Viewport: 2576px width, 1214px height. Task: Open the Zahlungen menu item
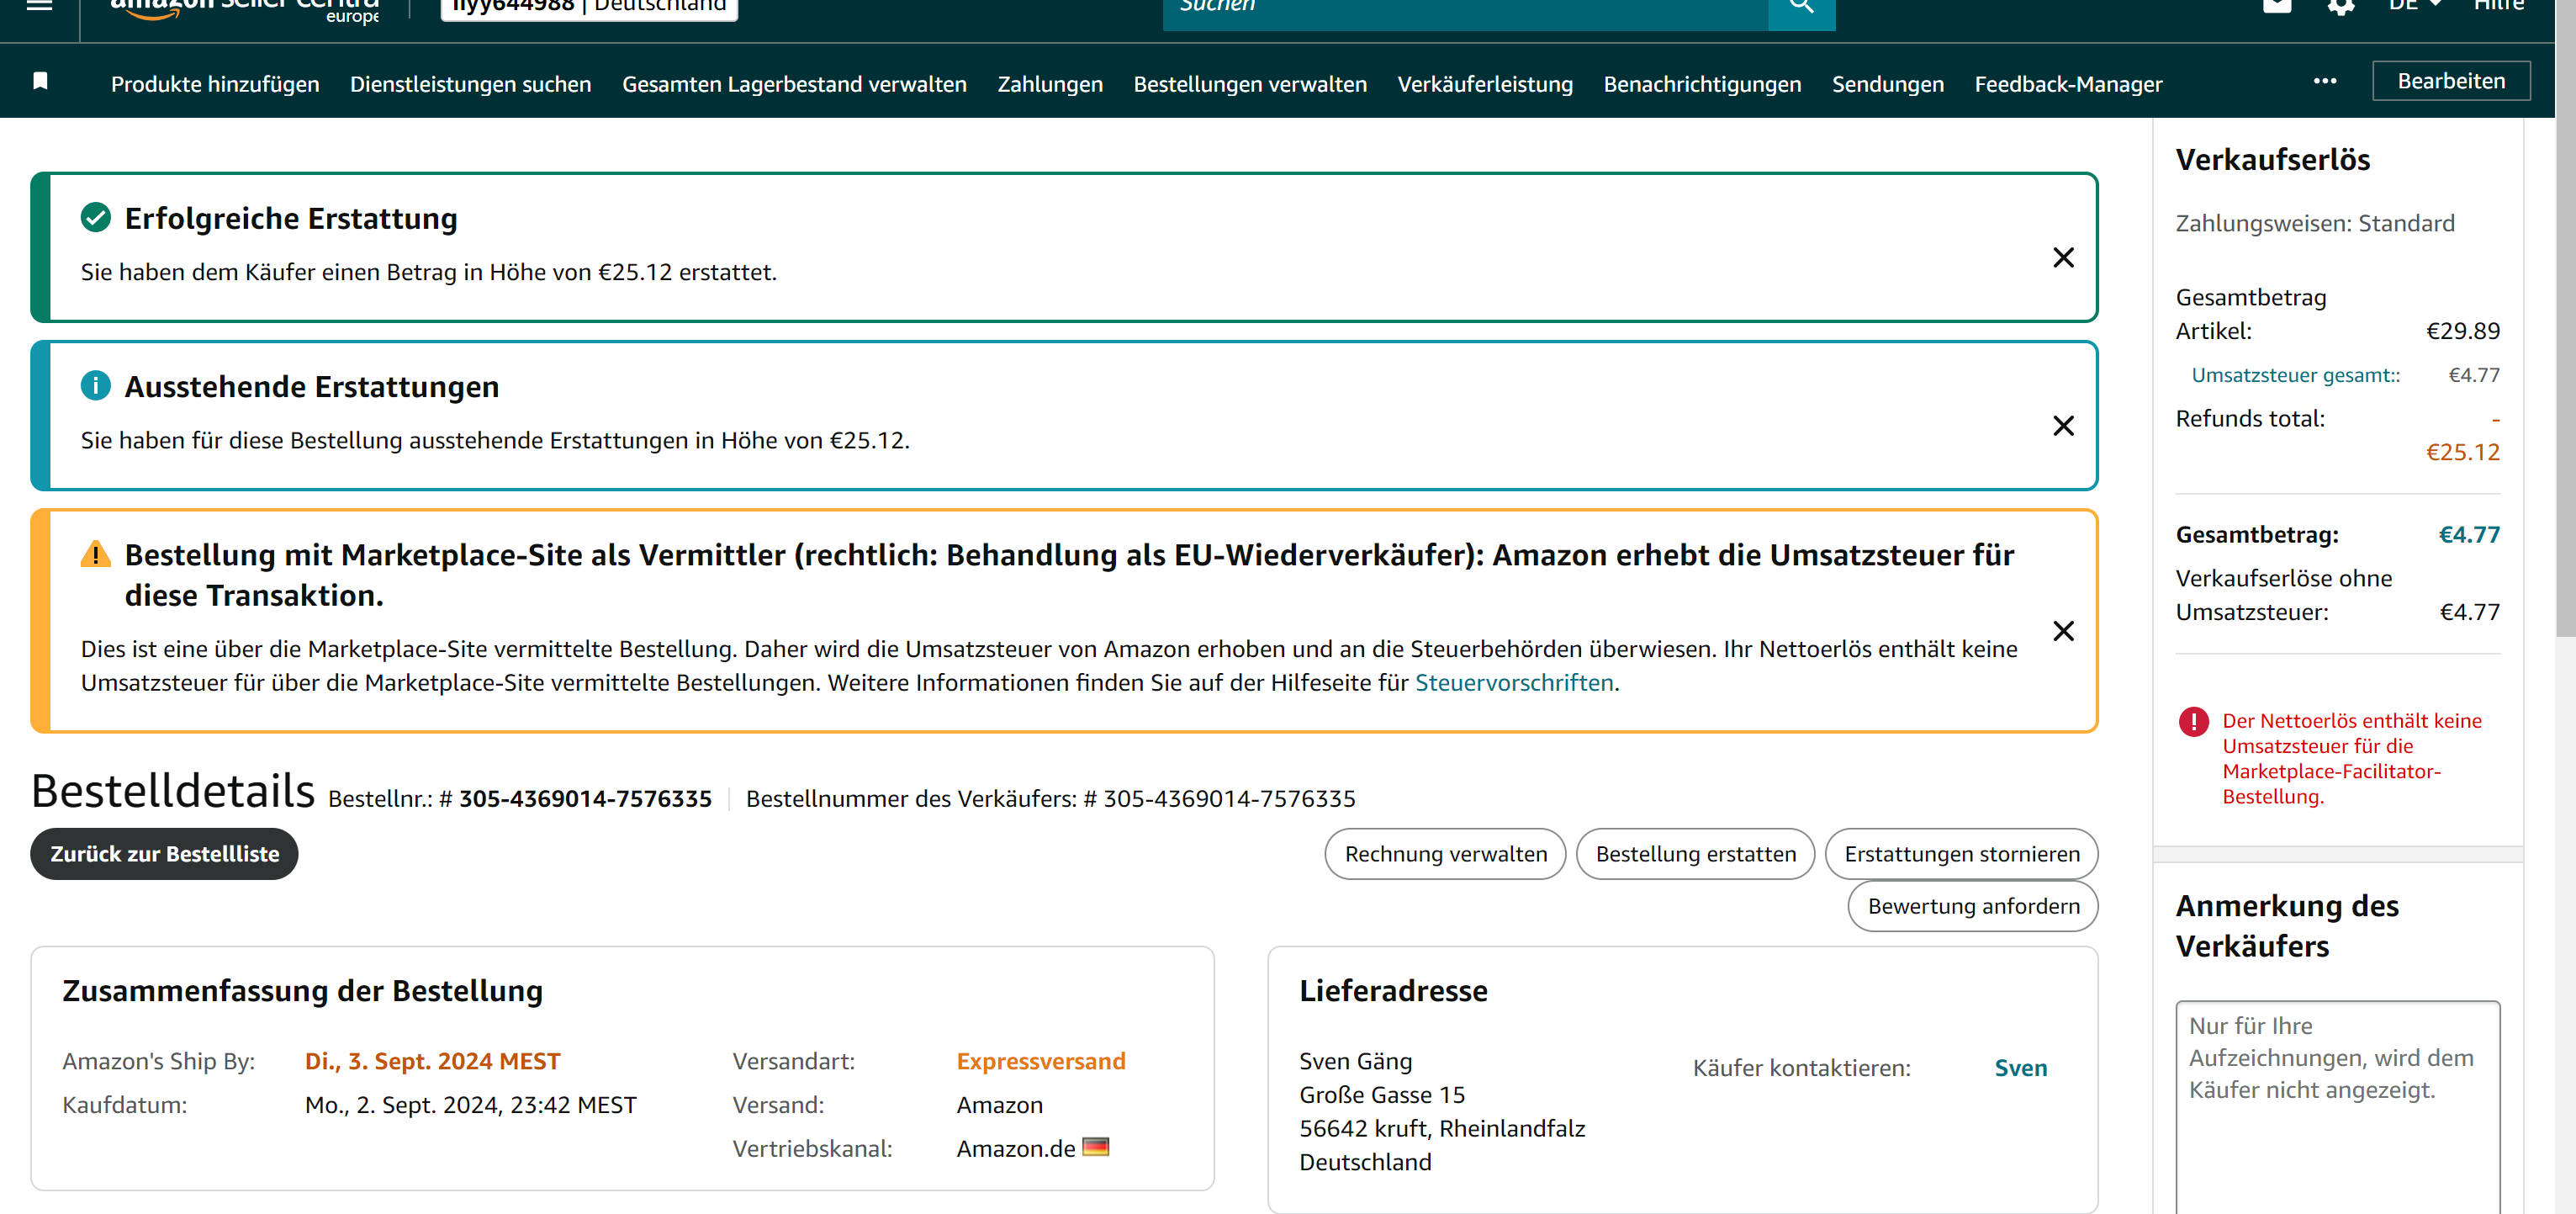pyautogui.click(x=1049, y=84)
